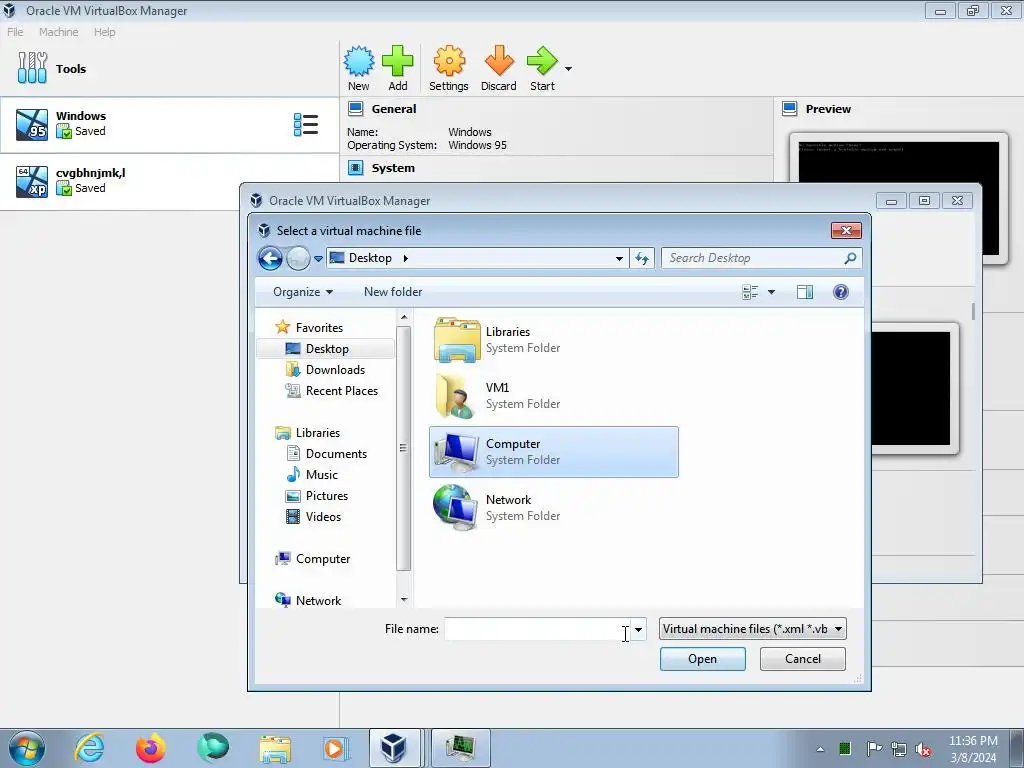Viewport: 1024px width, 768px height.
Task: Click the File name input field
Action: tap(537, 629)
